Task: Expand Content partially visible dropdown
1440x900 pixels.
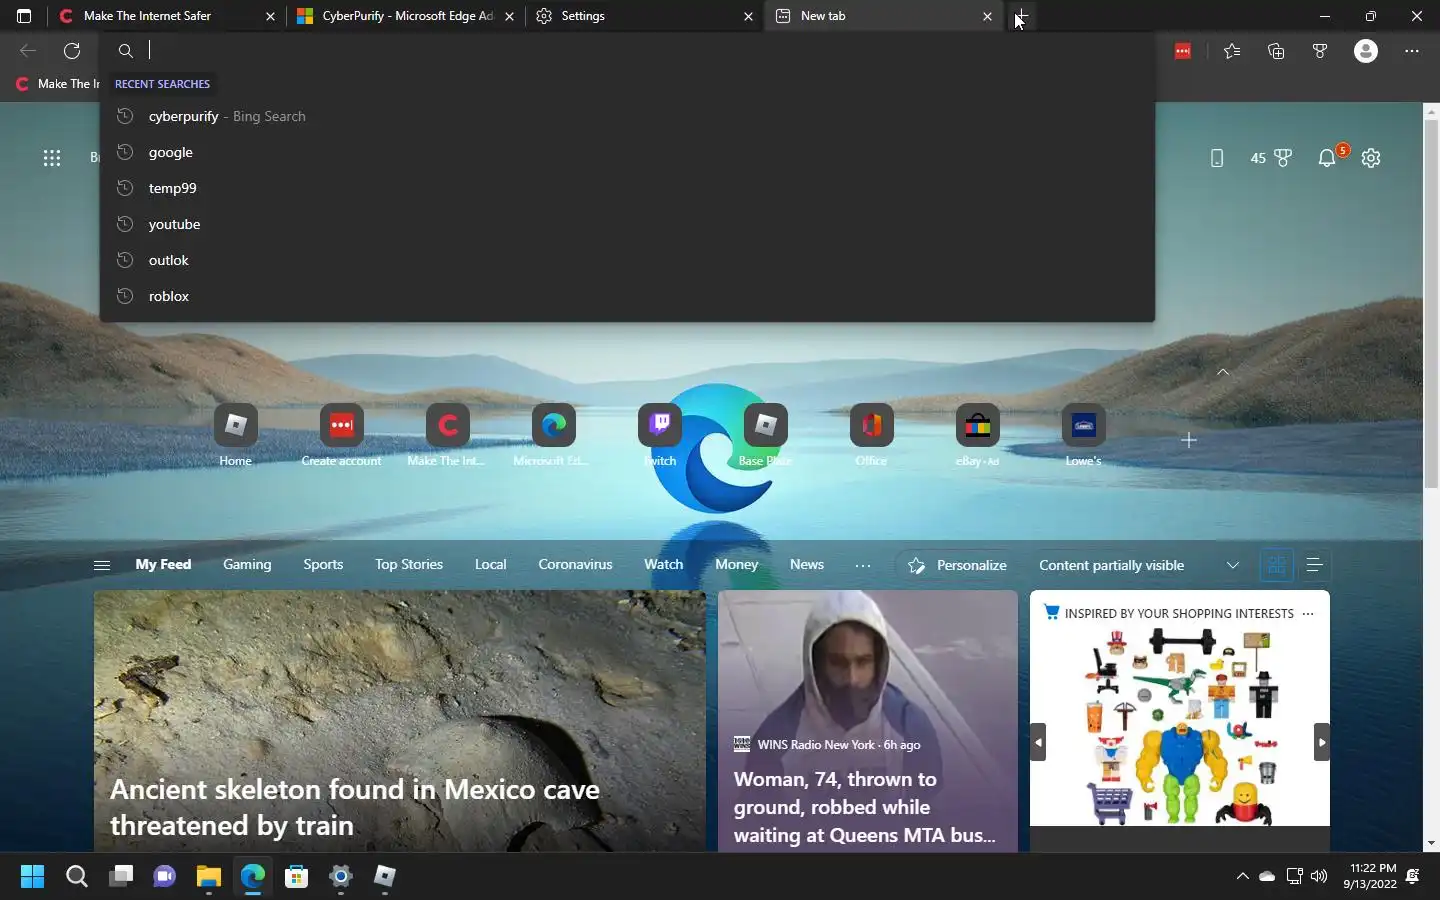Action: (1233, 565)
